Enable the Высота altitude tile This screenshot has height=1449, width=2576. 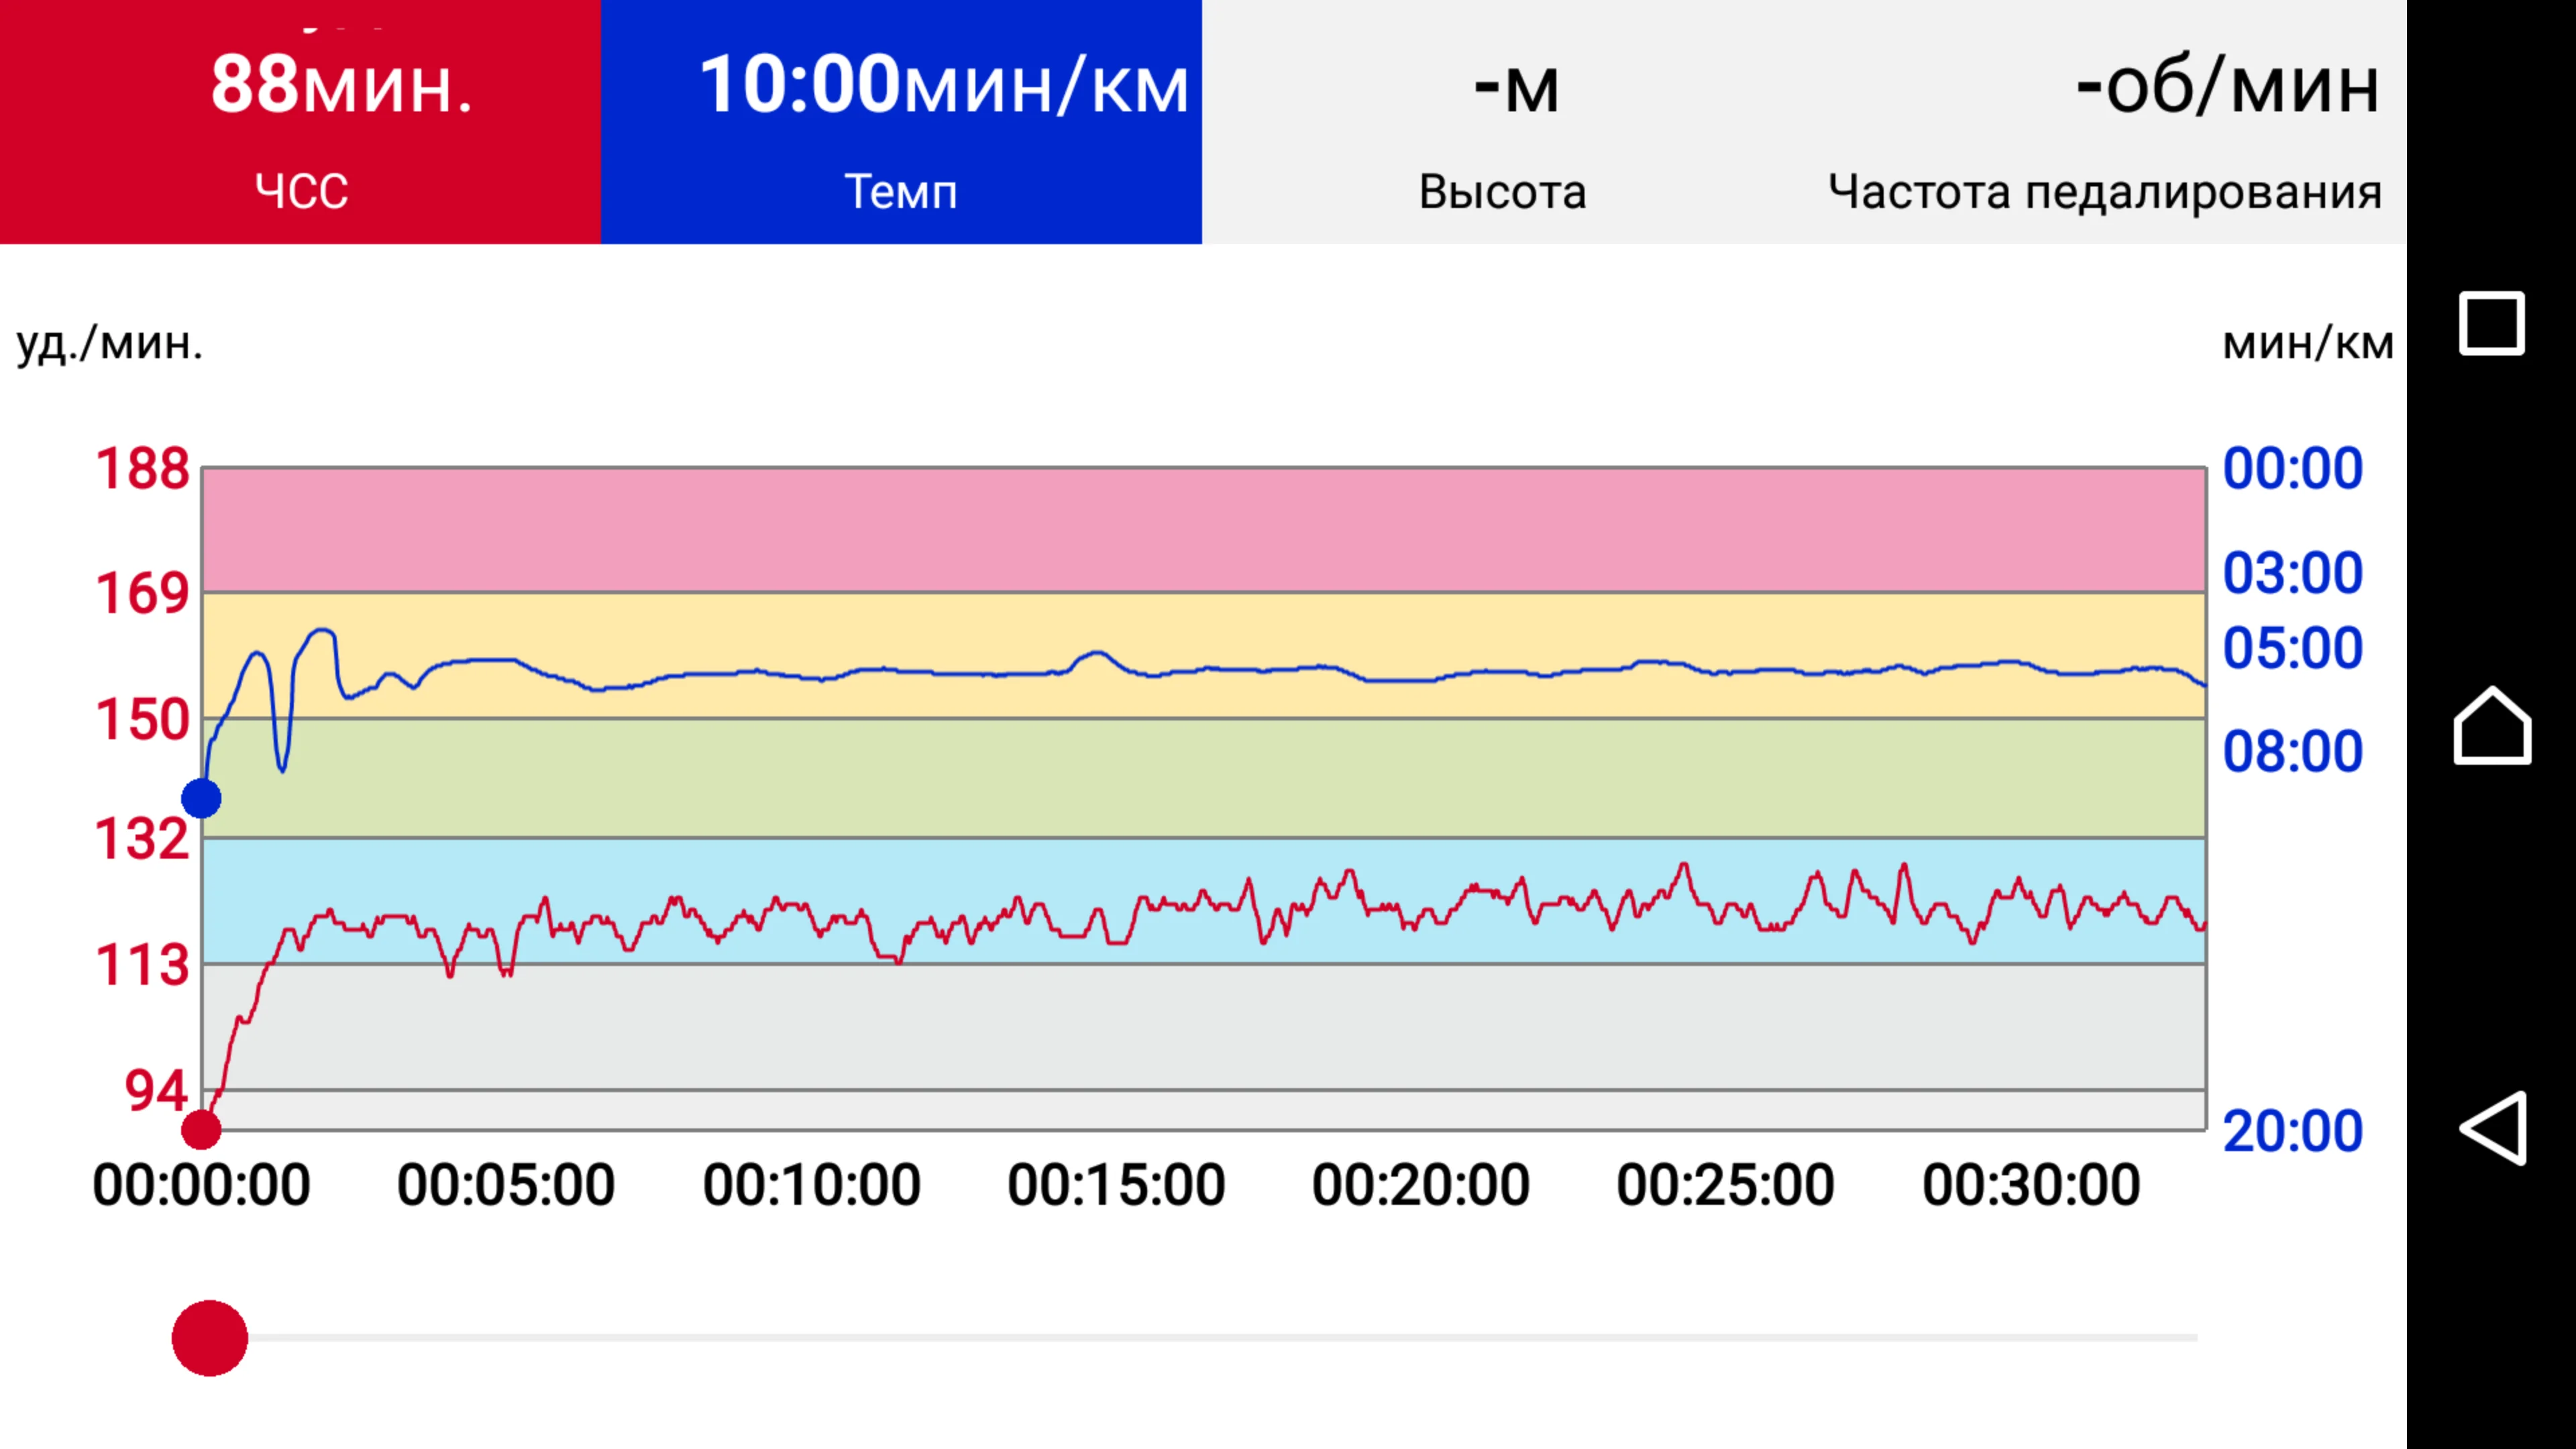[x=1502, y=122]
